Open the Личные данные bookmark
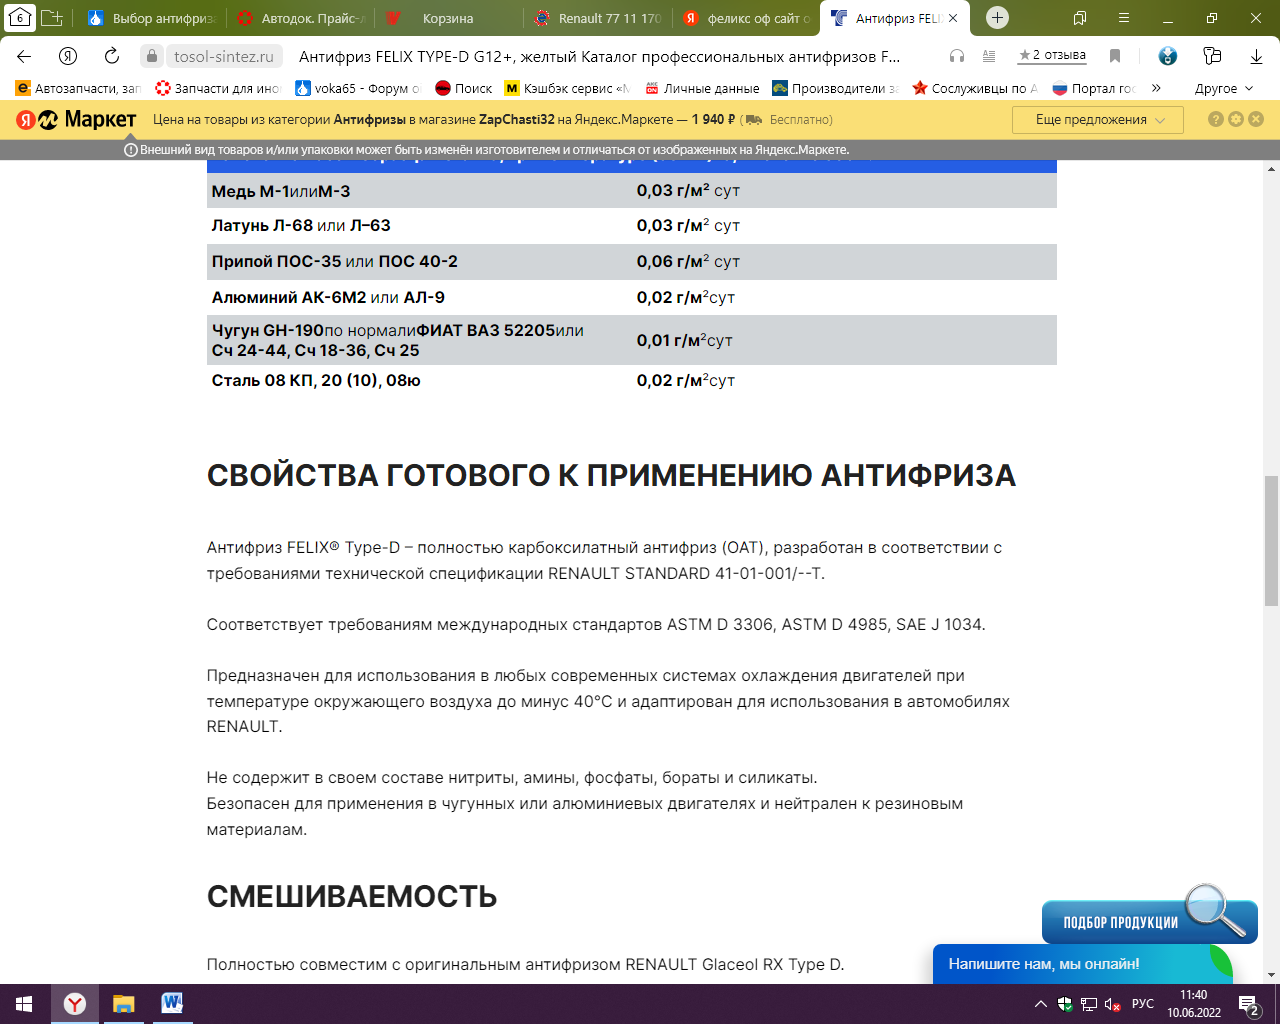 [x=702, y=88]
